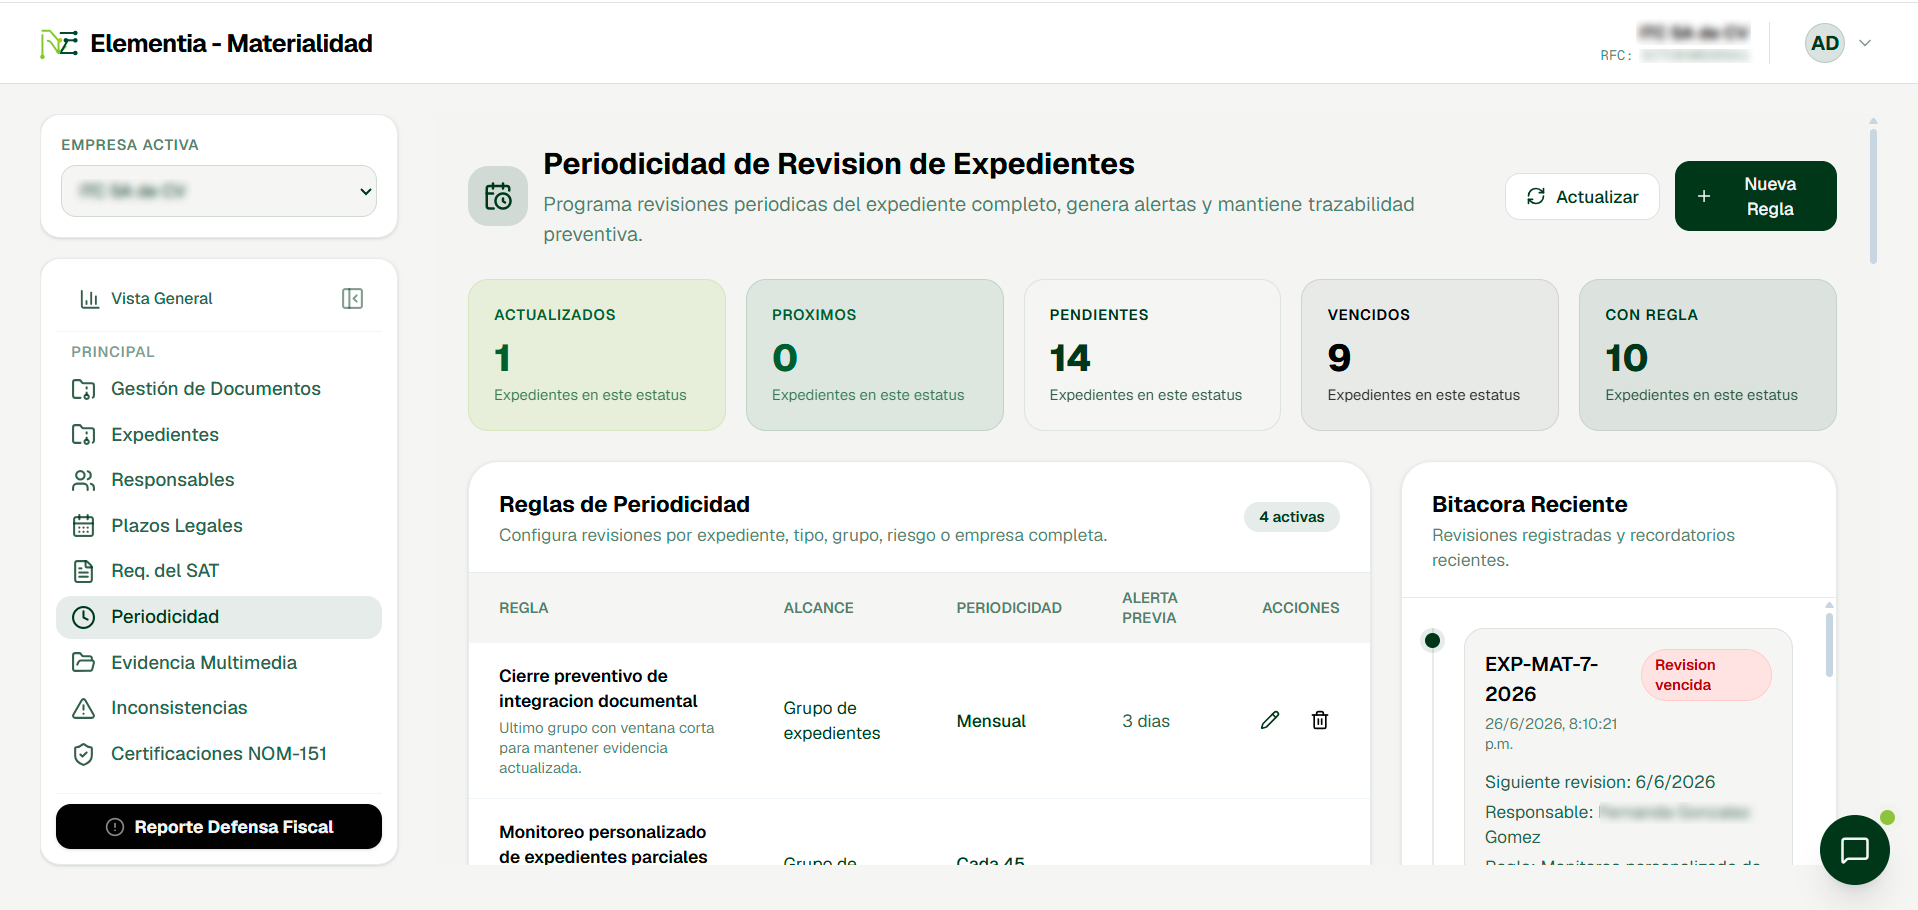Click the Inconsistencias warning triangle icon
Viewport: 1918px width, 910px height.
pos(84,708)
